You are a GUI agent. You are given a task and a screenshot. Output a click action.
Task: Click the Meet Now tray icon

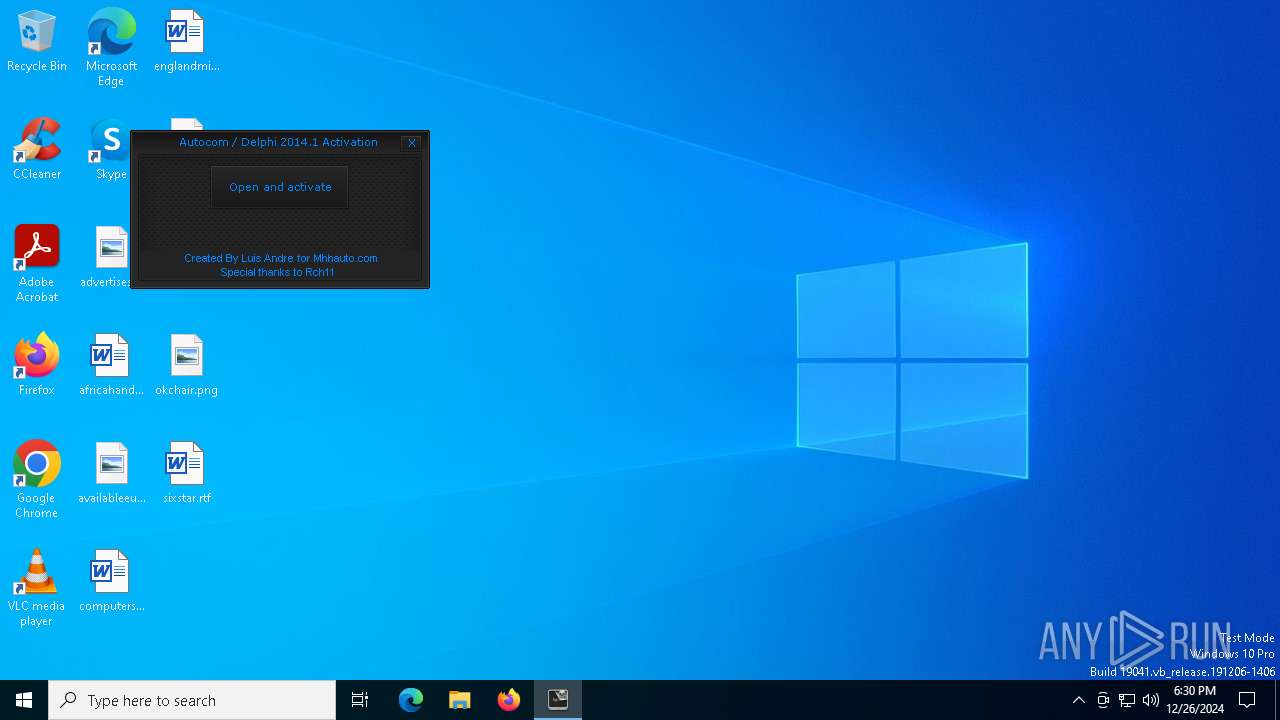tap(1103, 700)
